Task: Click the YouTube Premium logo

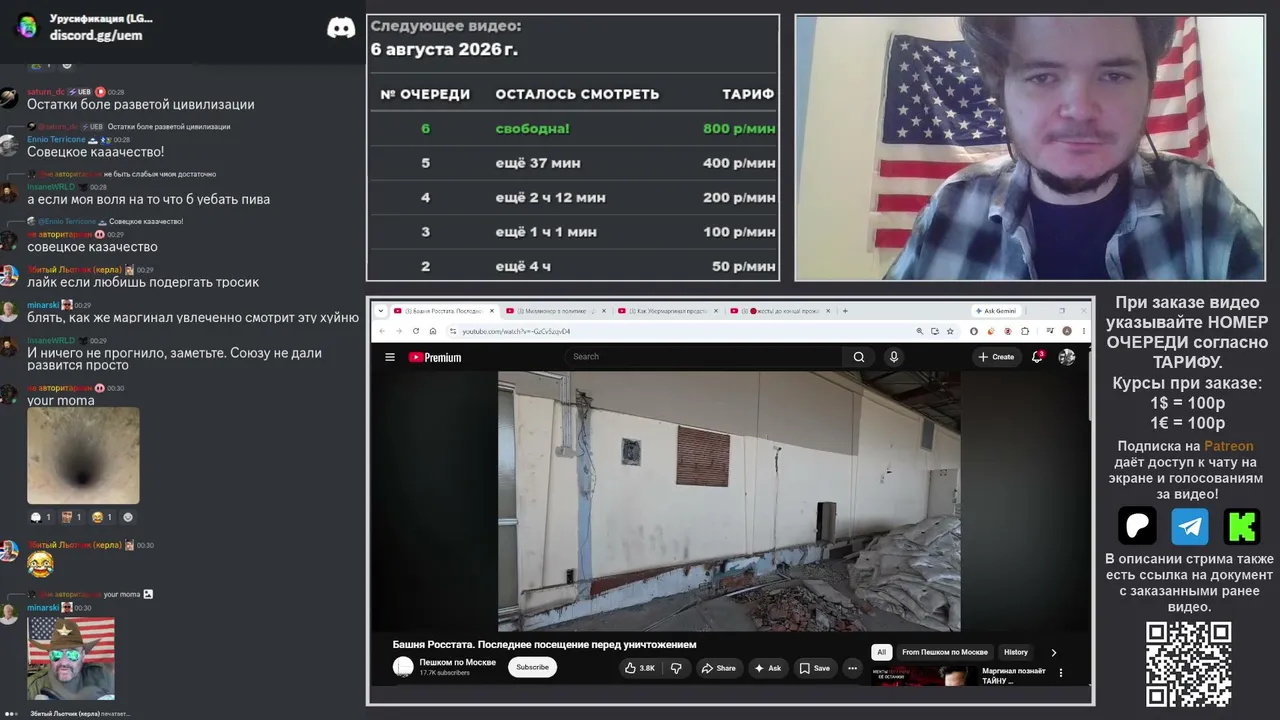Action: [x=435, y=357]
